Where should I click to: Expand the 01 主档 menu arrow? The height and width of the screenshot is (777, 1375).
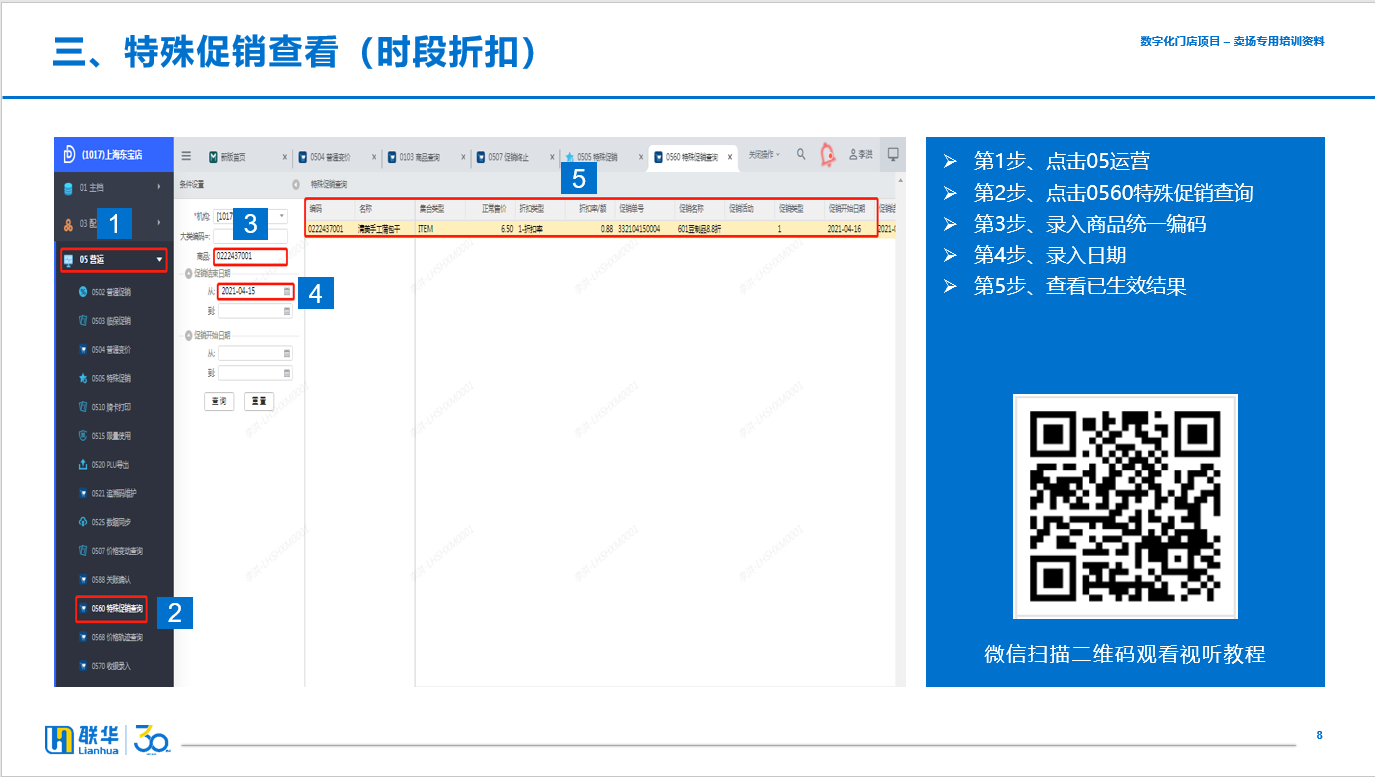159,187
